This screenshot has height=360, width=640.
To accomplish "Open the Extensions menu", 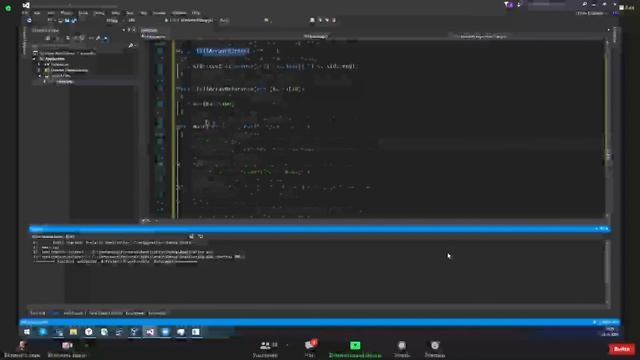I will [x=159, y=13].
